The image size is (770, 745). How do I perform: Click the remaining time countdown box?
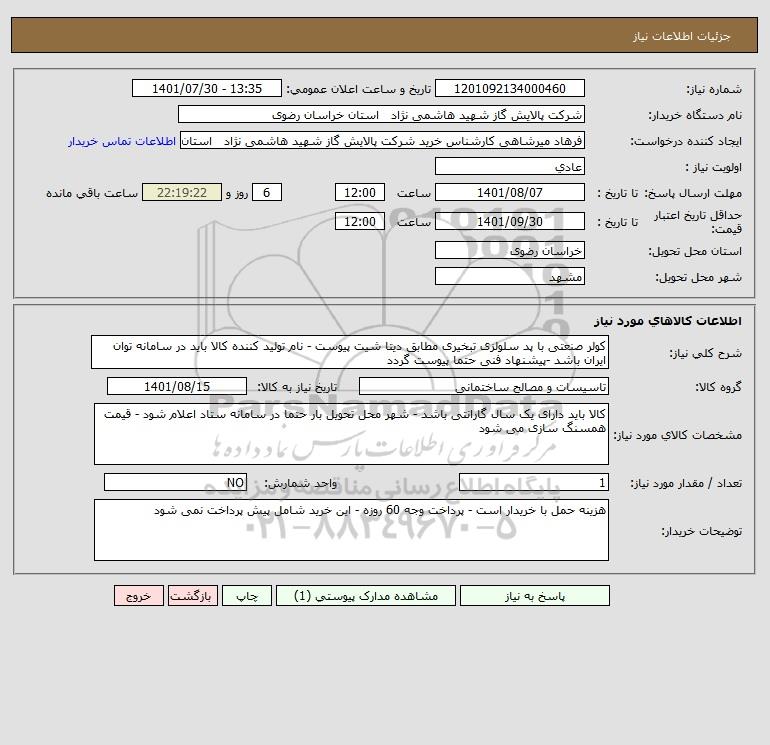[182, 193]
